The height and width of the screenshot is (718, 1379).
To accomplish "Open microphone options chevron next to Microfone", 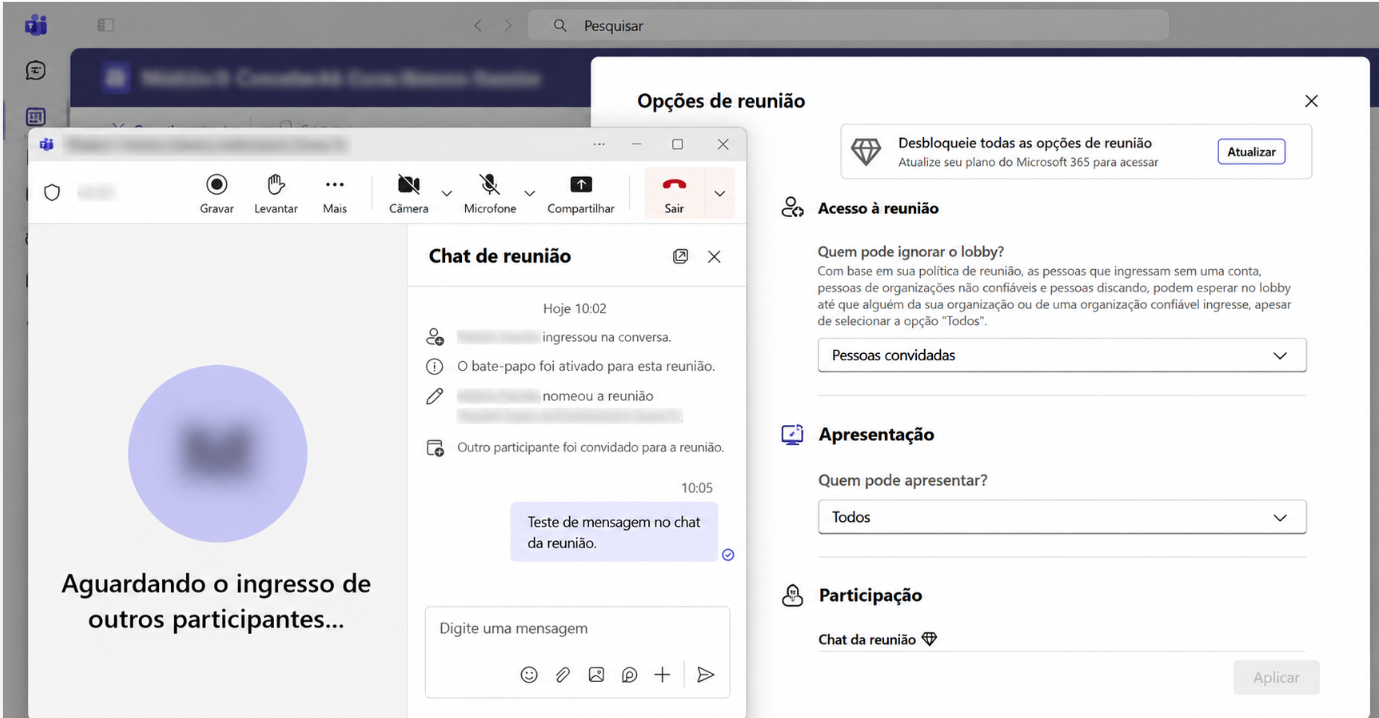I will pyautogui.click(x=530, y=193).
